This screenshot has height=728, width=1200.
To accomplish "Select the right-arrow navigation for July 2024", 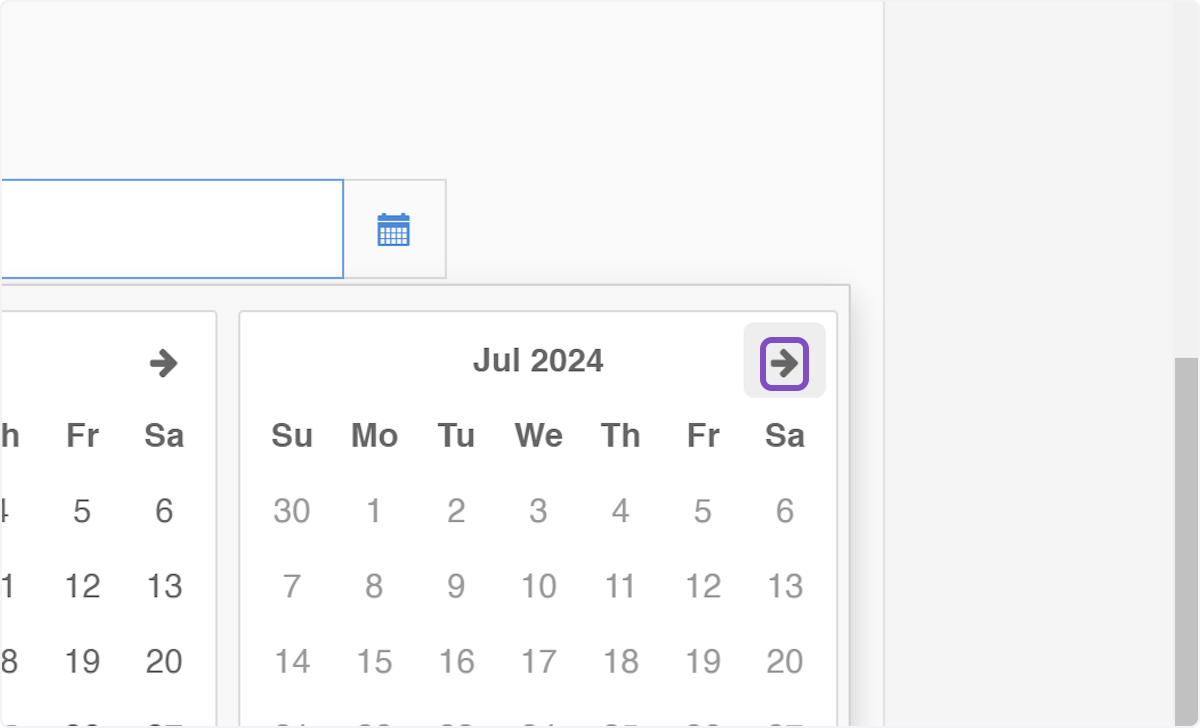I will (x=784, y=364).
